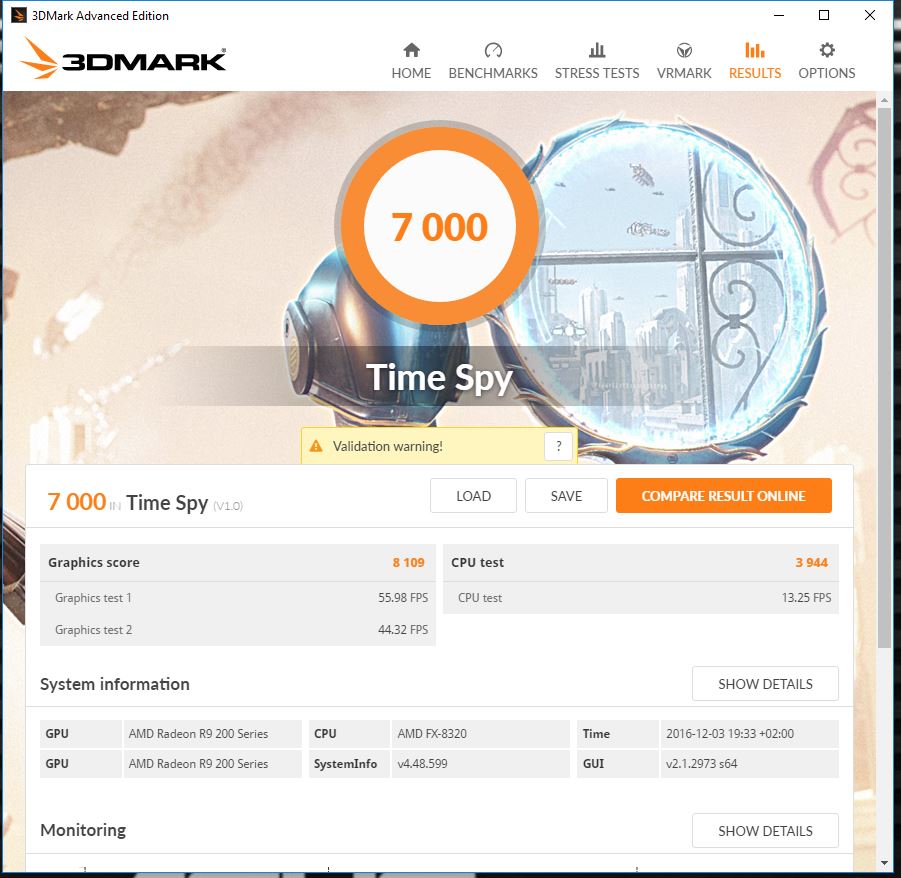Open the Options gear icon
This screenshot has width=901, height=878.
(827, 51)
